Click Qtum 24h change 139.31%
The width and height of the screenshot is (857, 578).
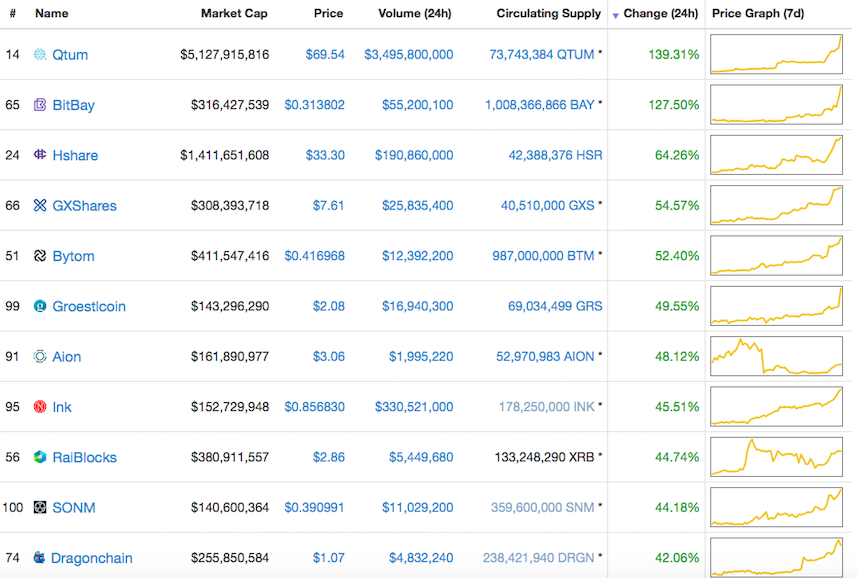(674, 55)
